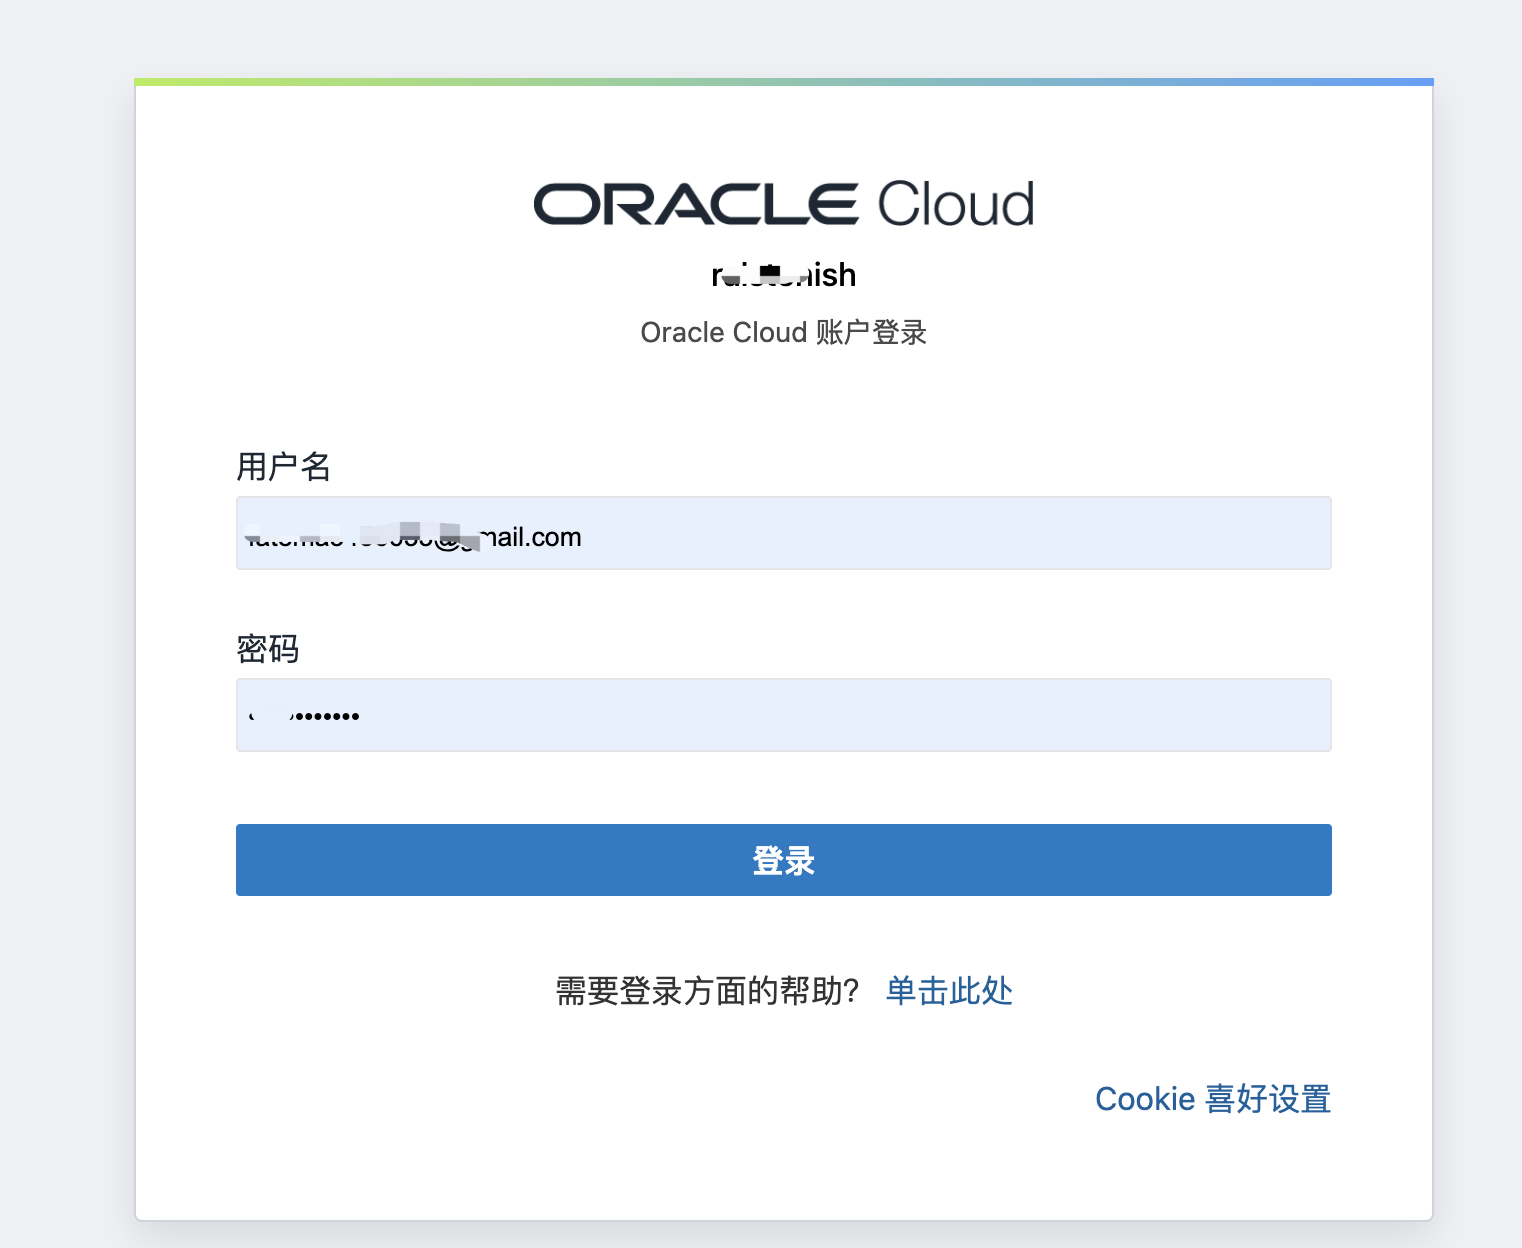1522x1248 pixels.
Task: Click the center of the 登录 button label
Action: pos(783,860)
